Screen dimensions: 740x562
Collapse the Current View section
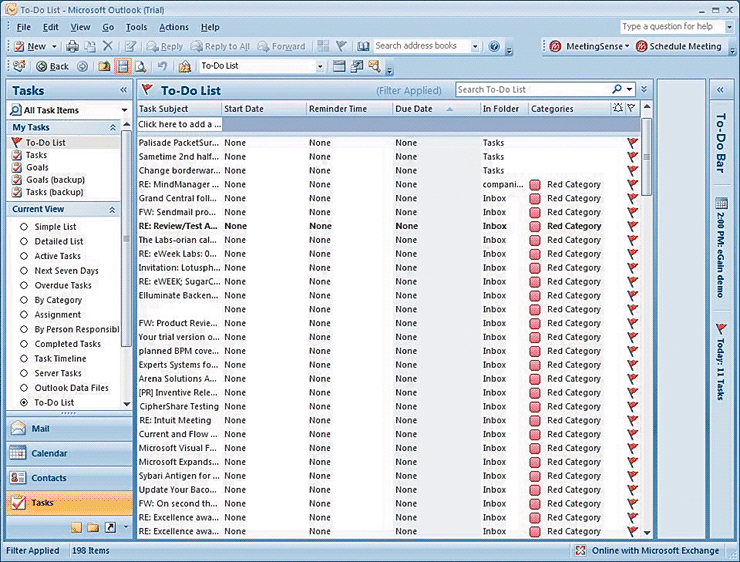112,210
